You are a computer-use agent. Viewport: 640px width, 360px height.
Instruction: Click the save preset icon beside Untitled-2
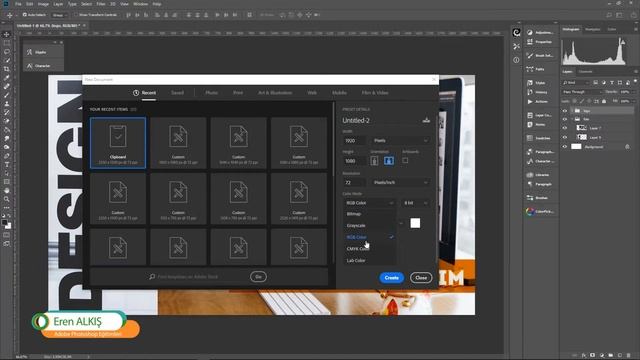click(x=426, y=120)
